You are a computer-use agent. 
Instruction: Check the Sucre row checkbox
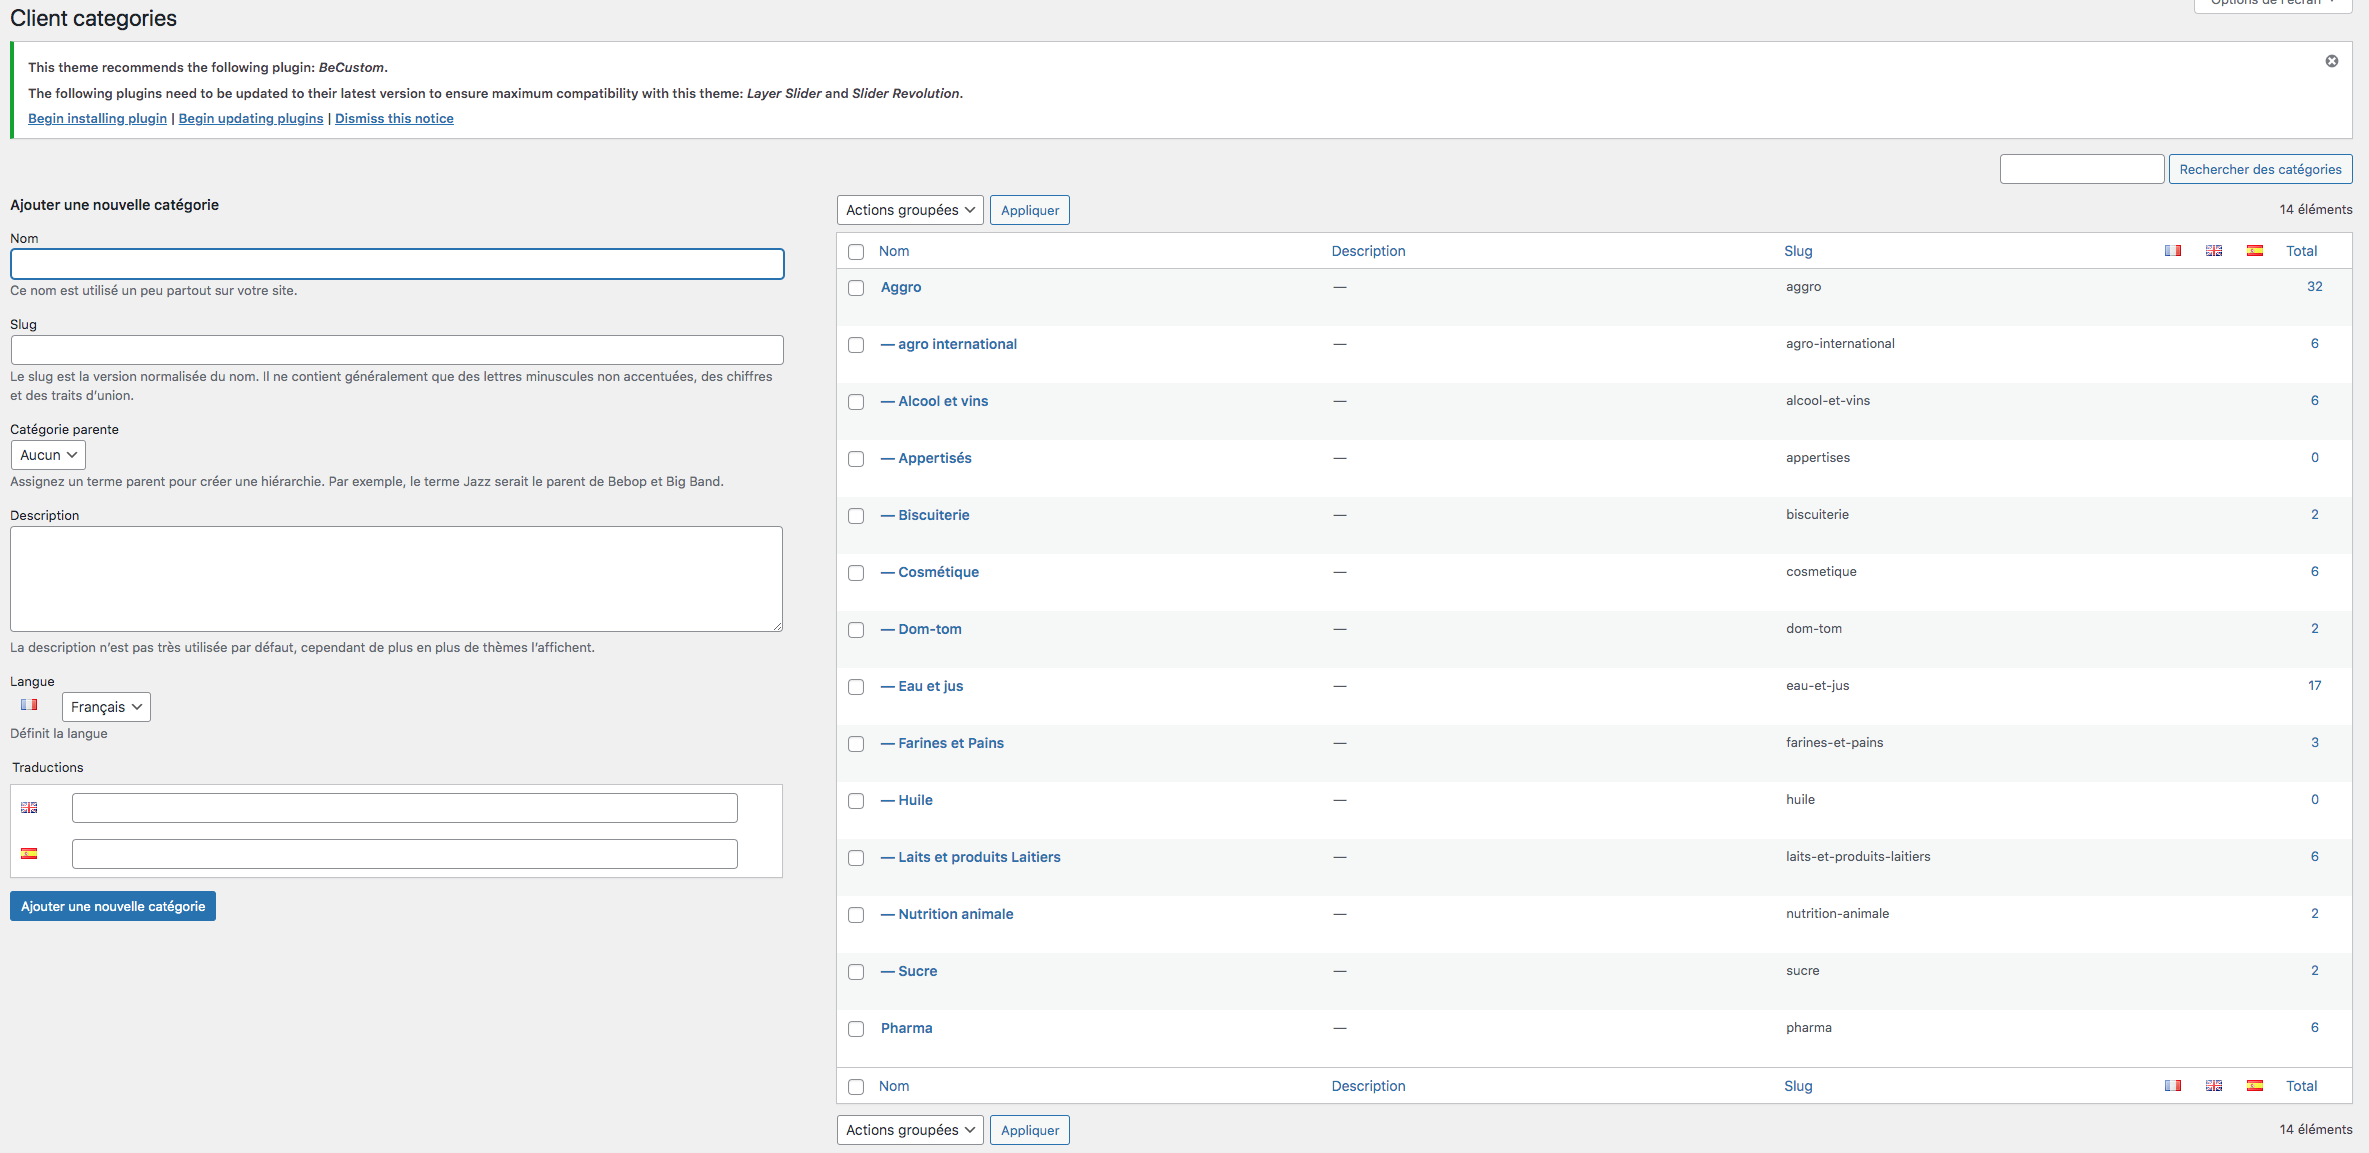(x=856, y=972)
